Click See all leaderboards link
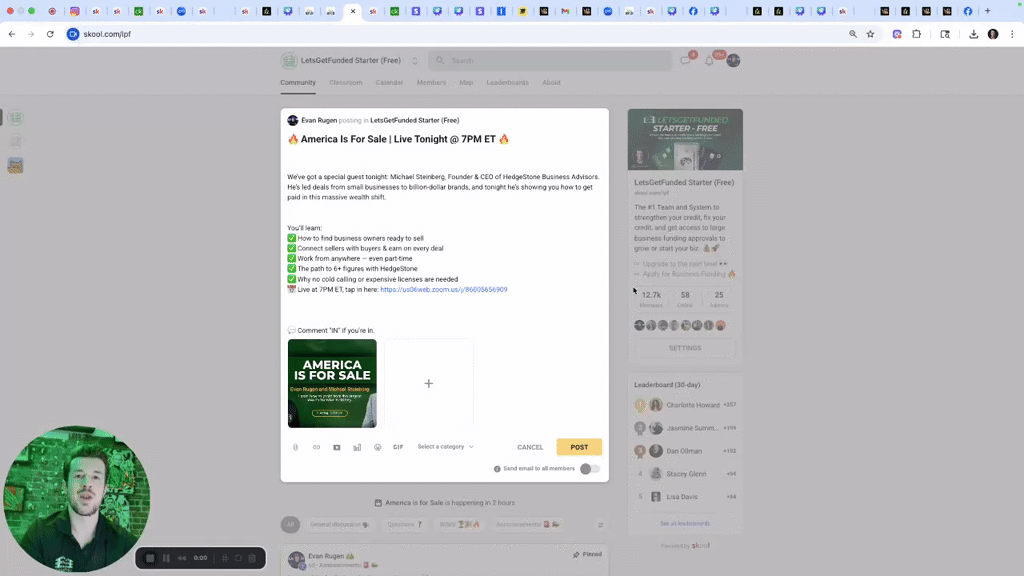 click(x=685, y=524)
